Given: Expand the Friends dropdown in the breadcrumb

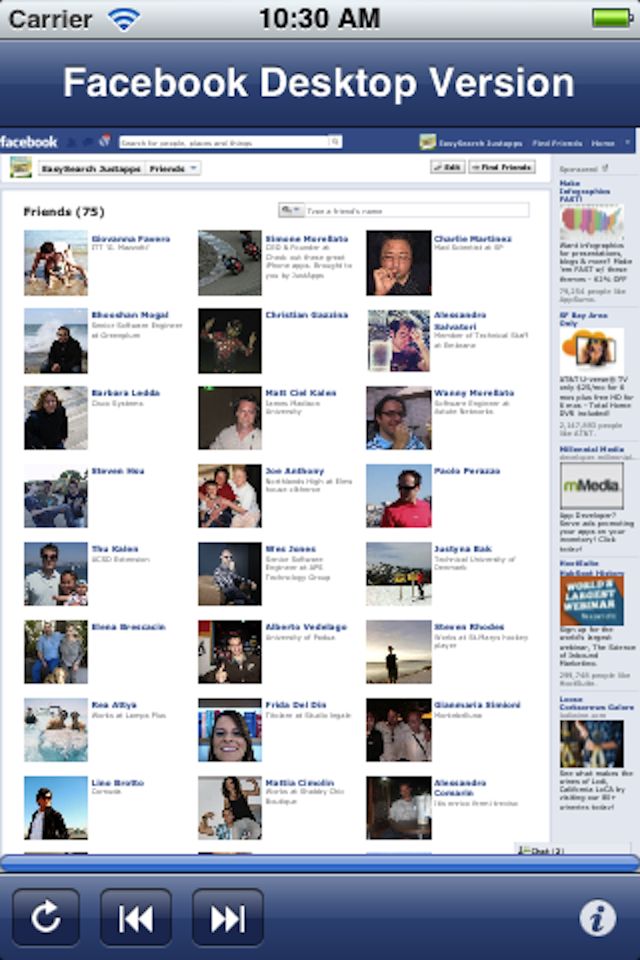Looking at the screenshot, I should 174,168.
